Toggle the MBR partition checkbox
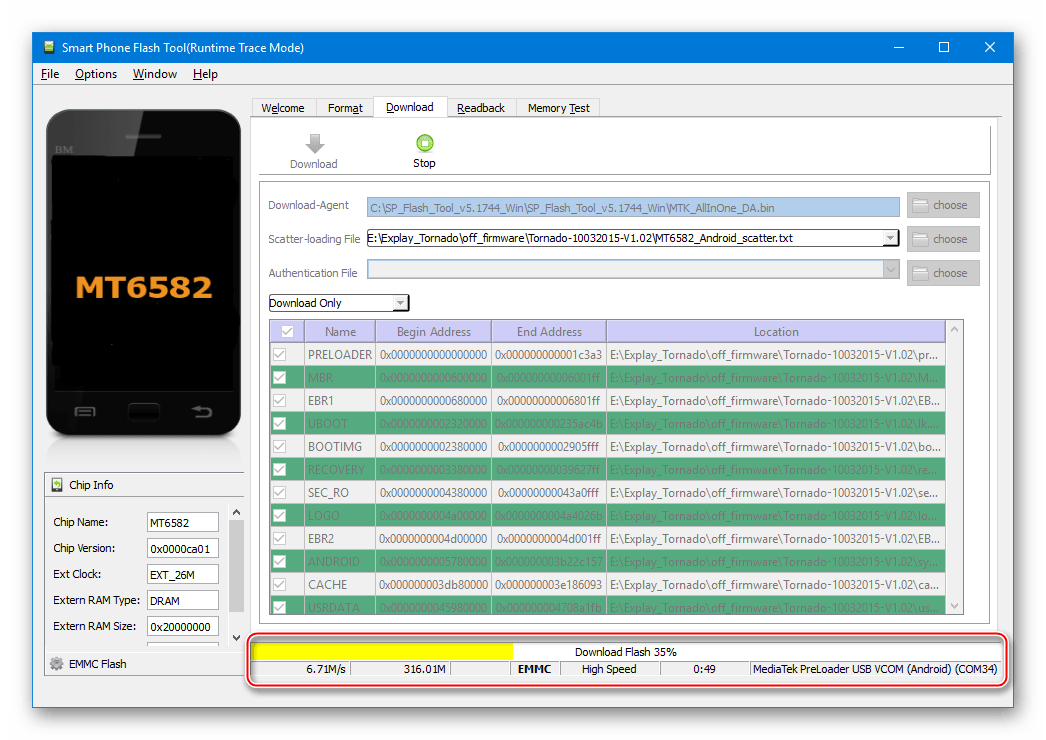 click(x=280, y=378)
